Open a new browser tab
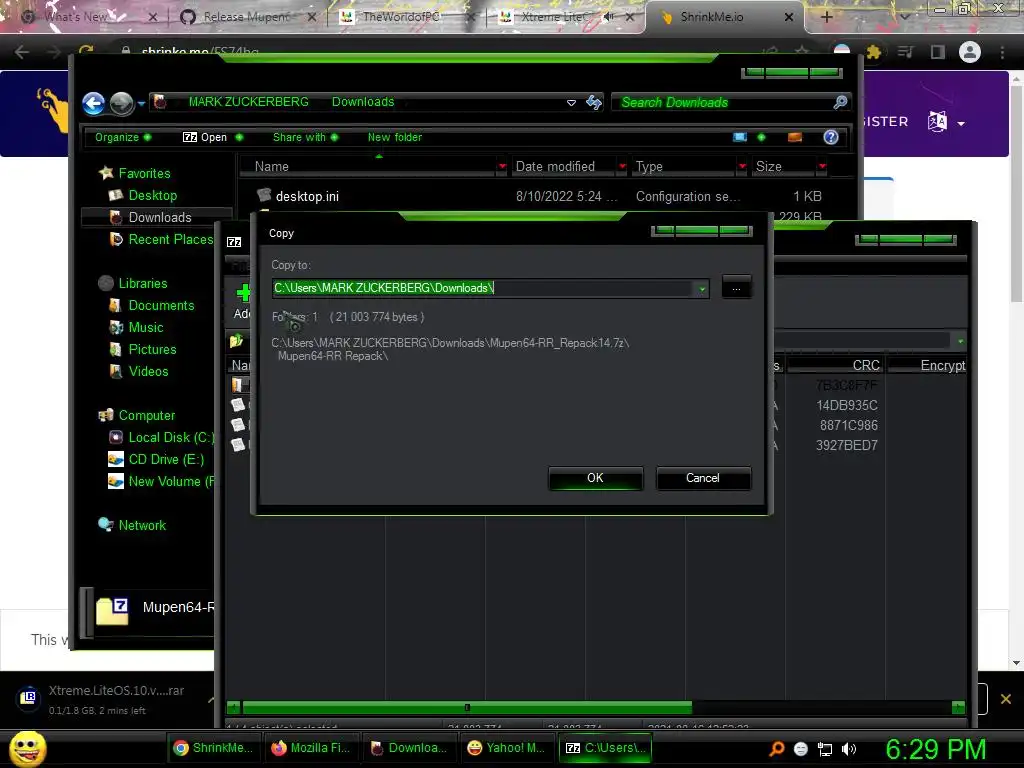The height and width of the screenshot is (768, 1024). tap(826, 17)
